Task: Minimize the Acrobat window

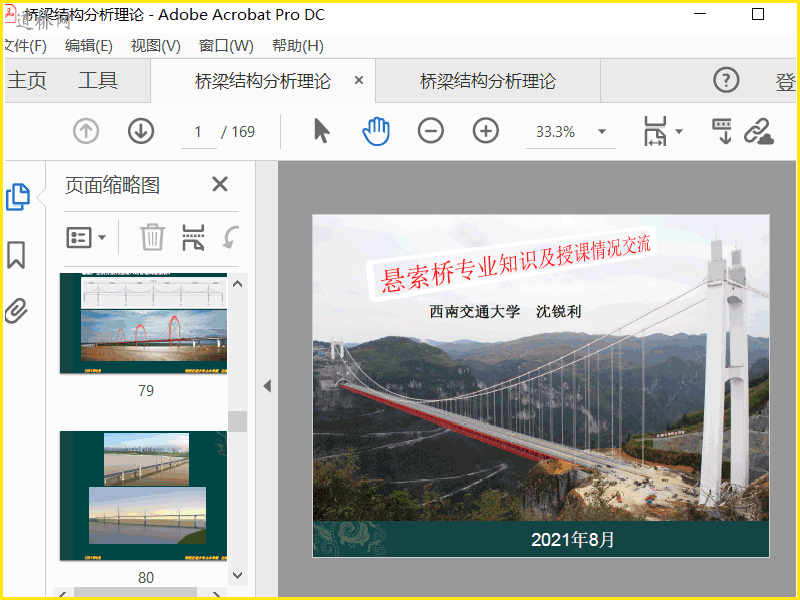Action: click(701, 14)
